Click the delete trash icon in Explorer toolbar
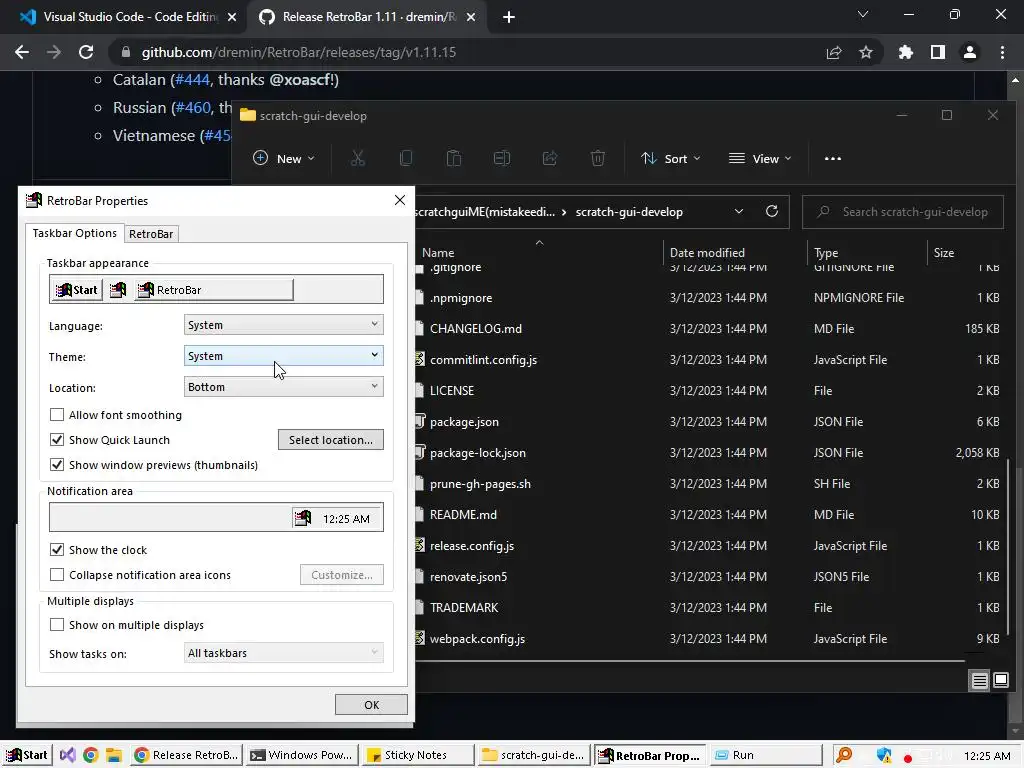The image size is (1024, 768). click(598, 158)
